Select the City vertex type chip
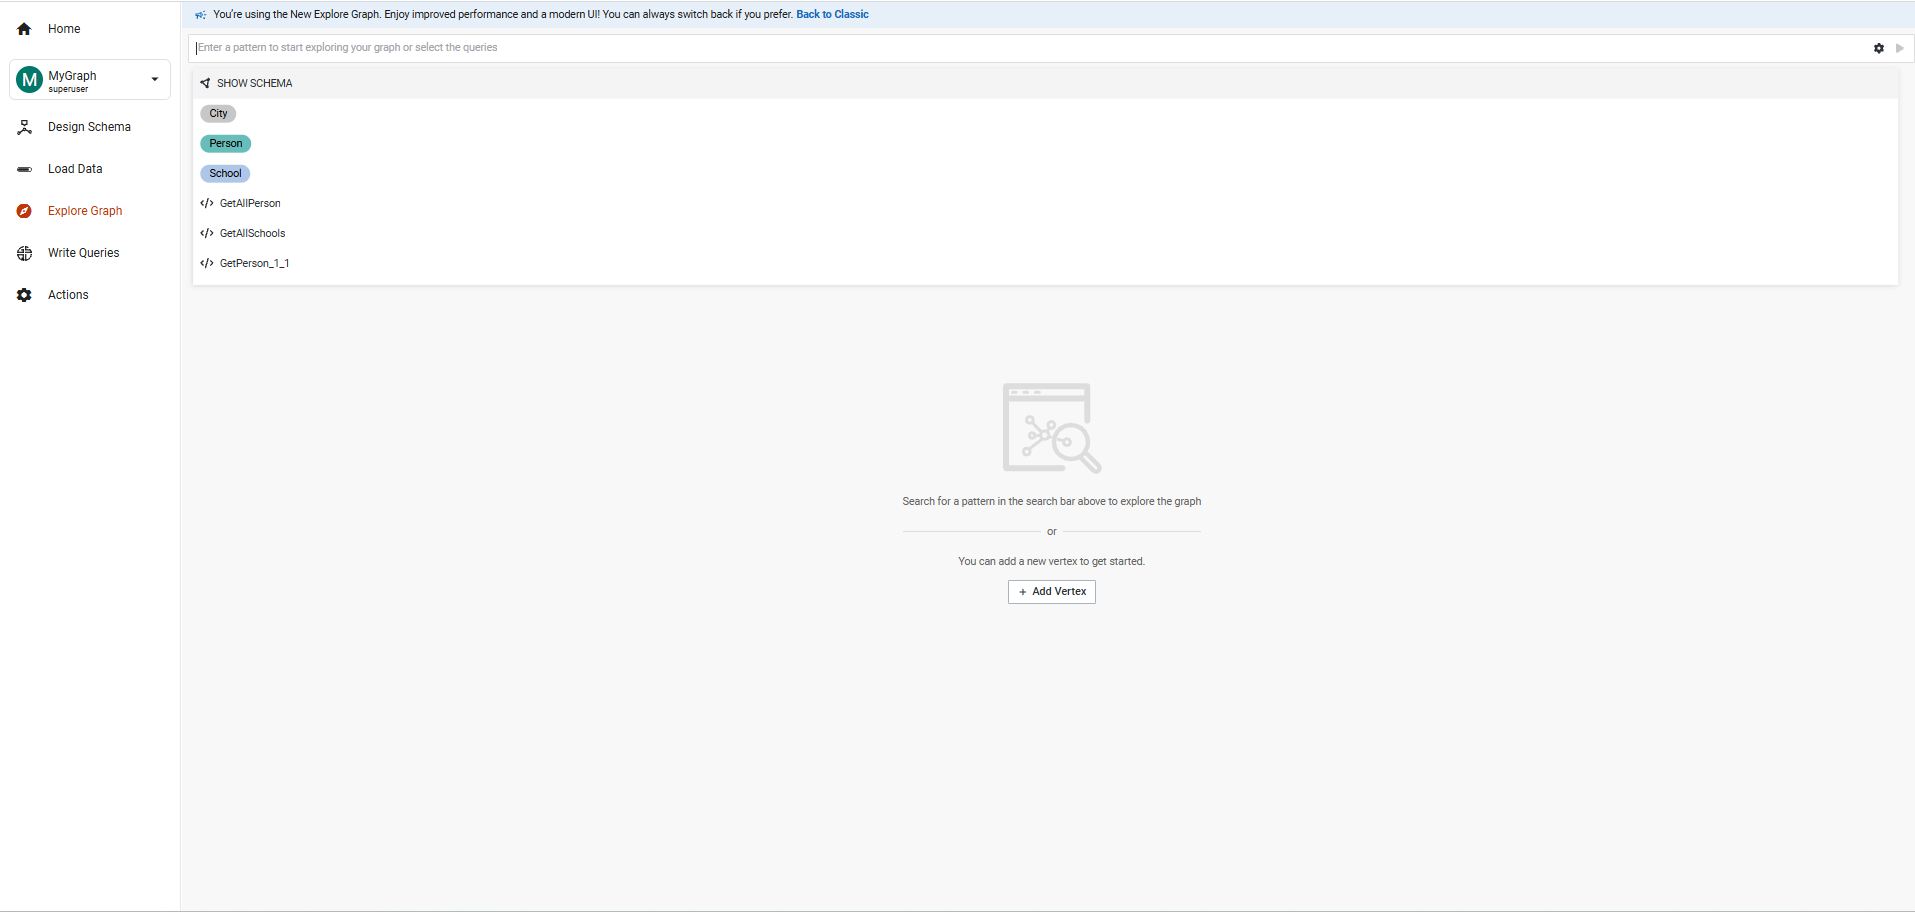 (x=218, y=113)
